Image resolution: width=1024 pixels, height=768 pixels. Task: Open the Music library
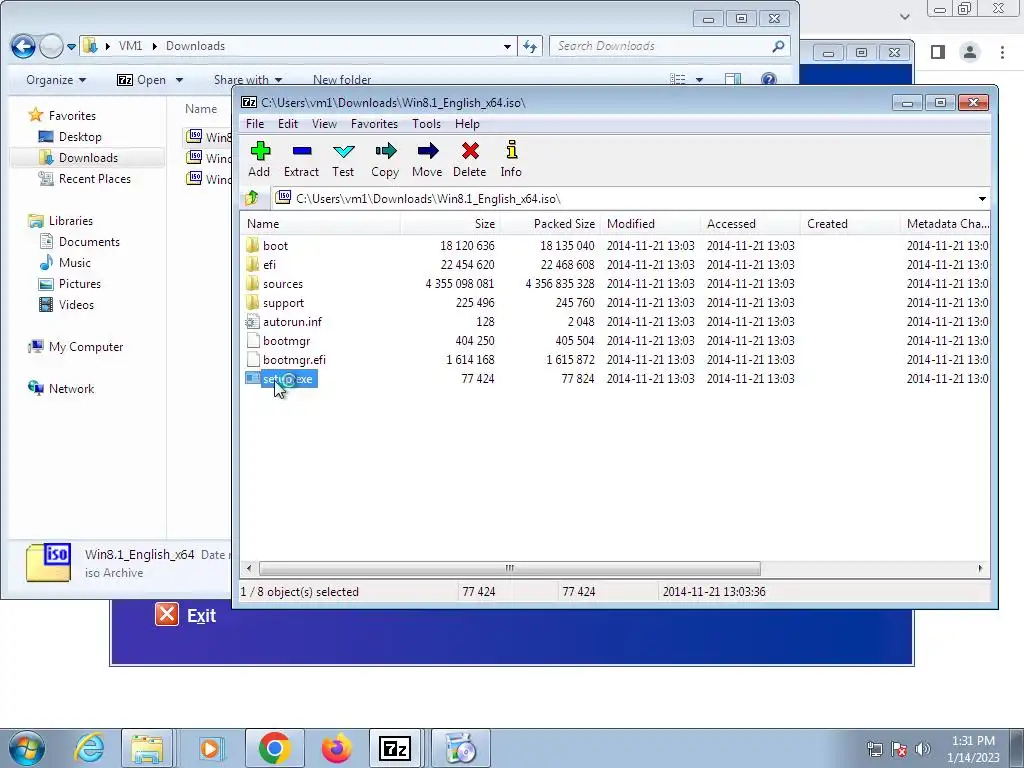(x=74, y=263)
